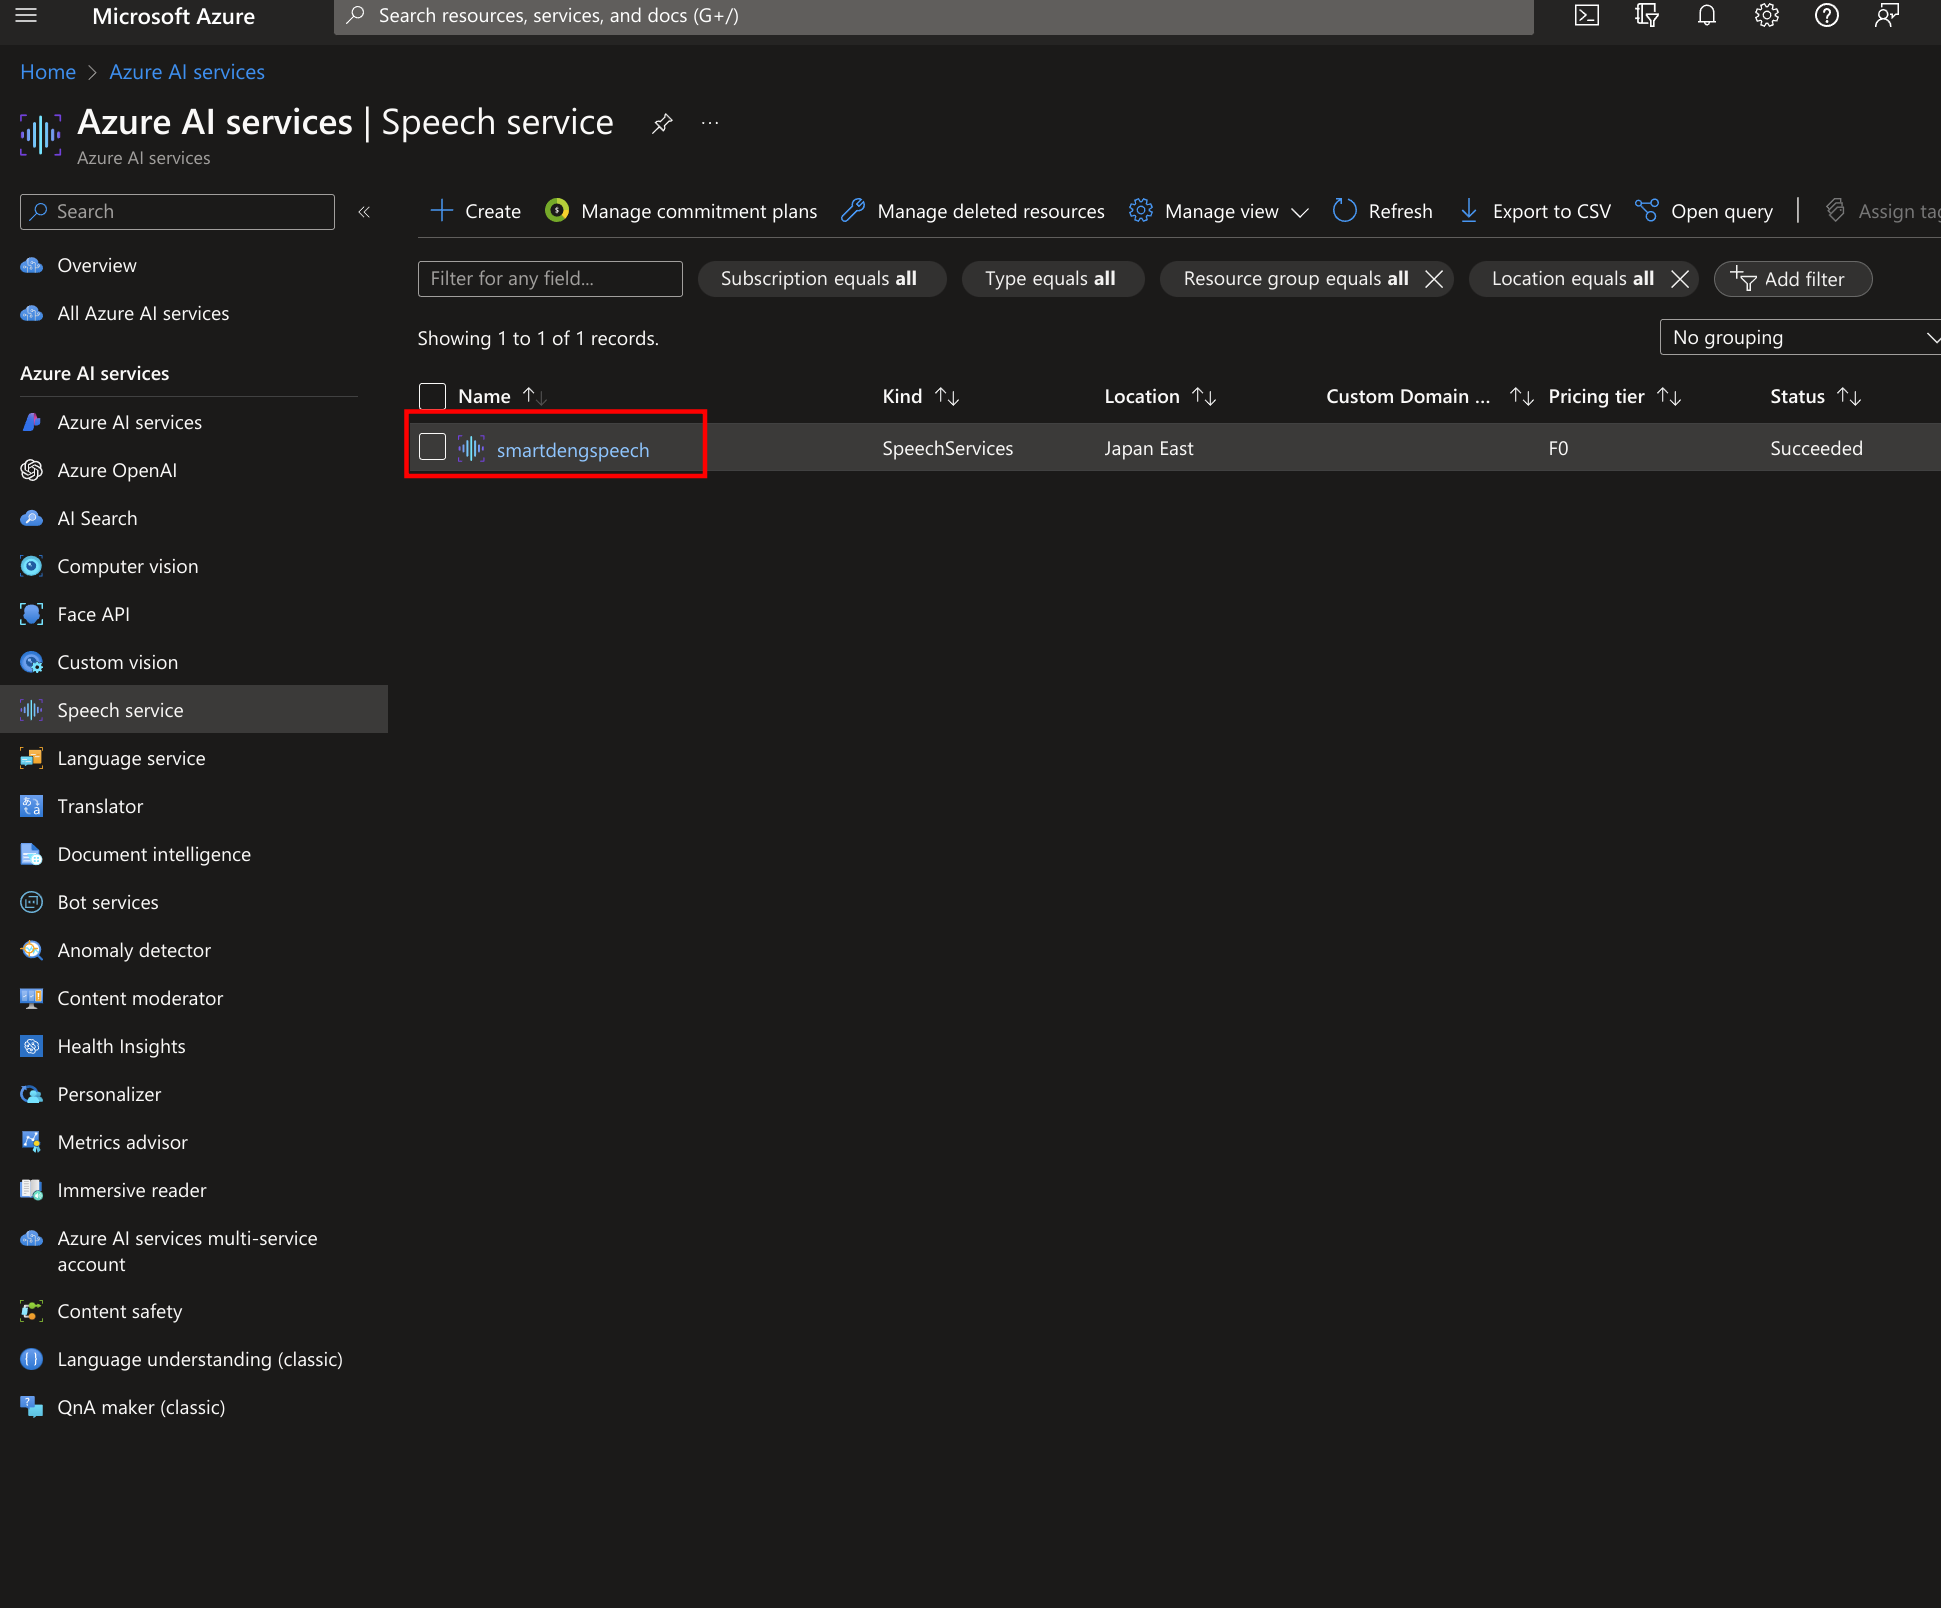Open notifications bell icon
This screenshot has width=1941, height=1608.
[x=1707, y=15]
